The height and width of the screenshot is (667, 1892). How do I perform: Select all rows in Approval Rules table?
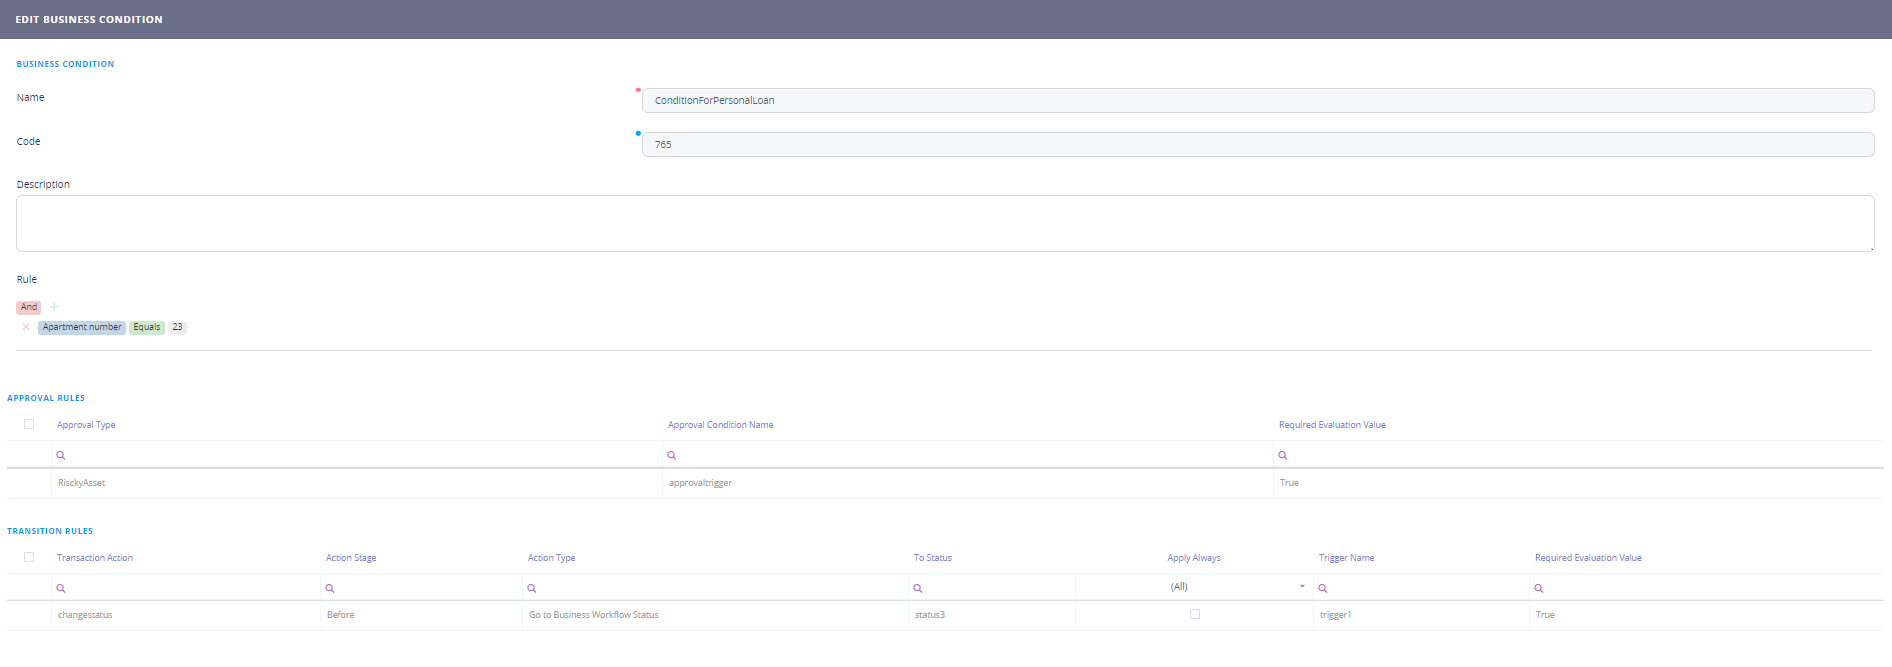tap(29, 424)
